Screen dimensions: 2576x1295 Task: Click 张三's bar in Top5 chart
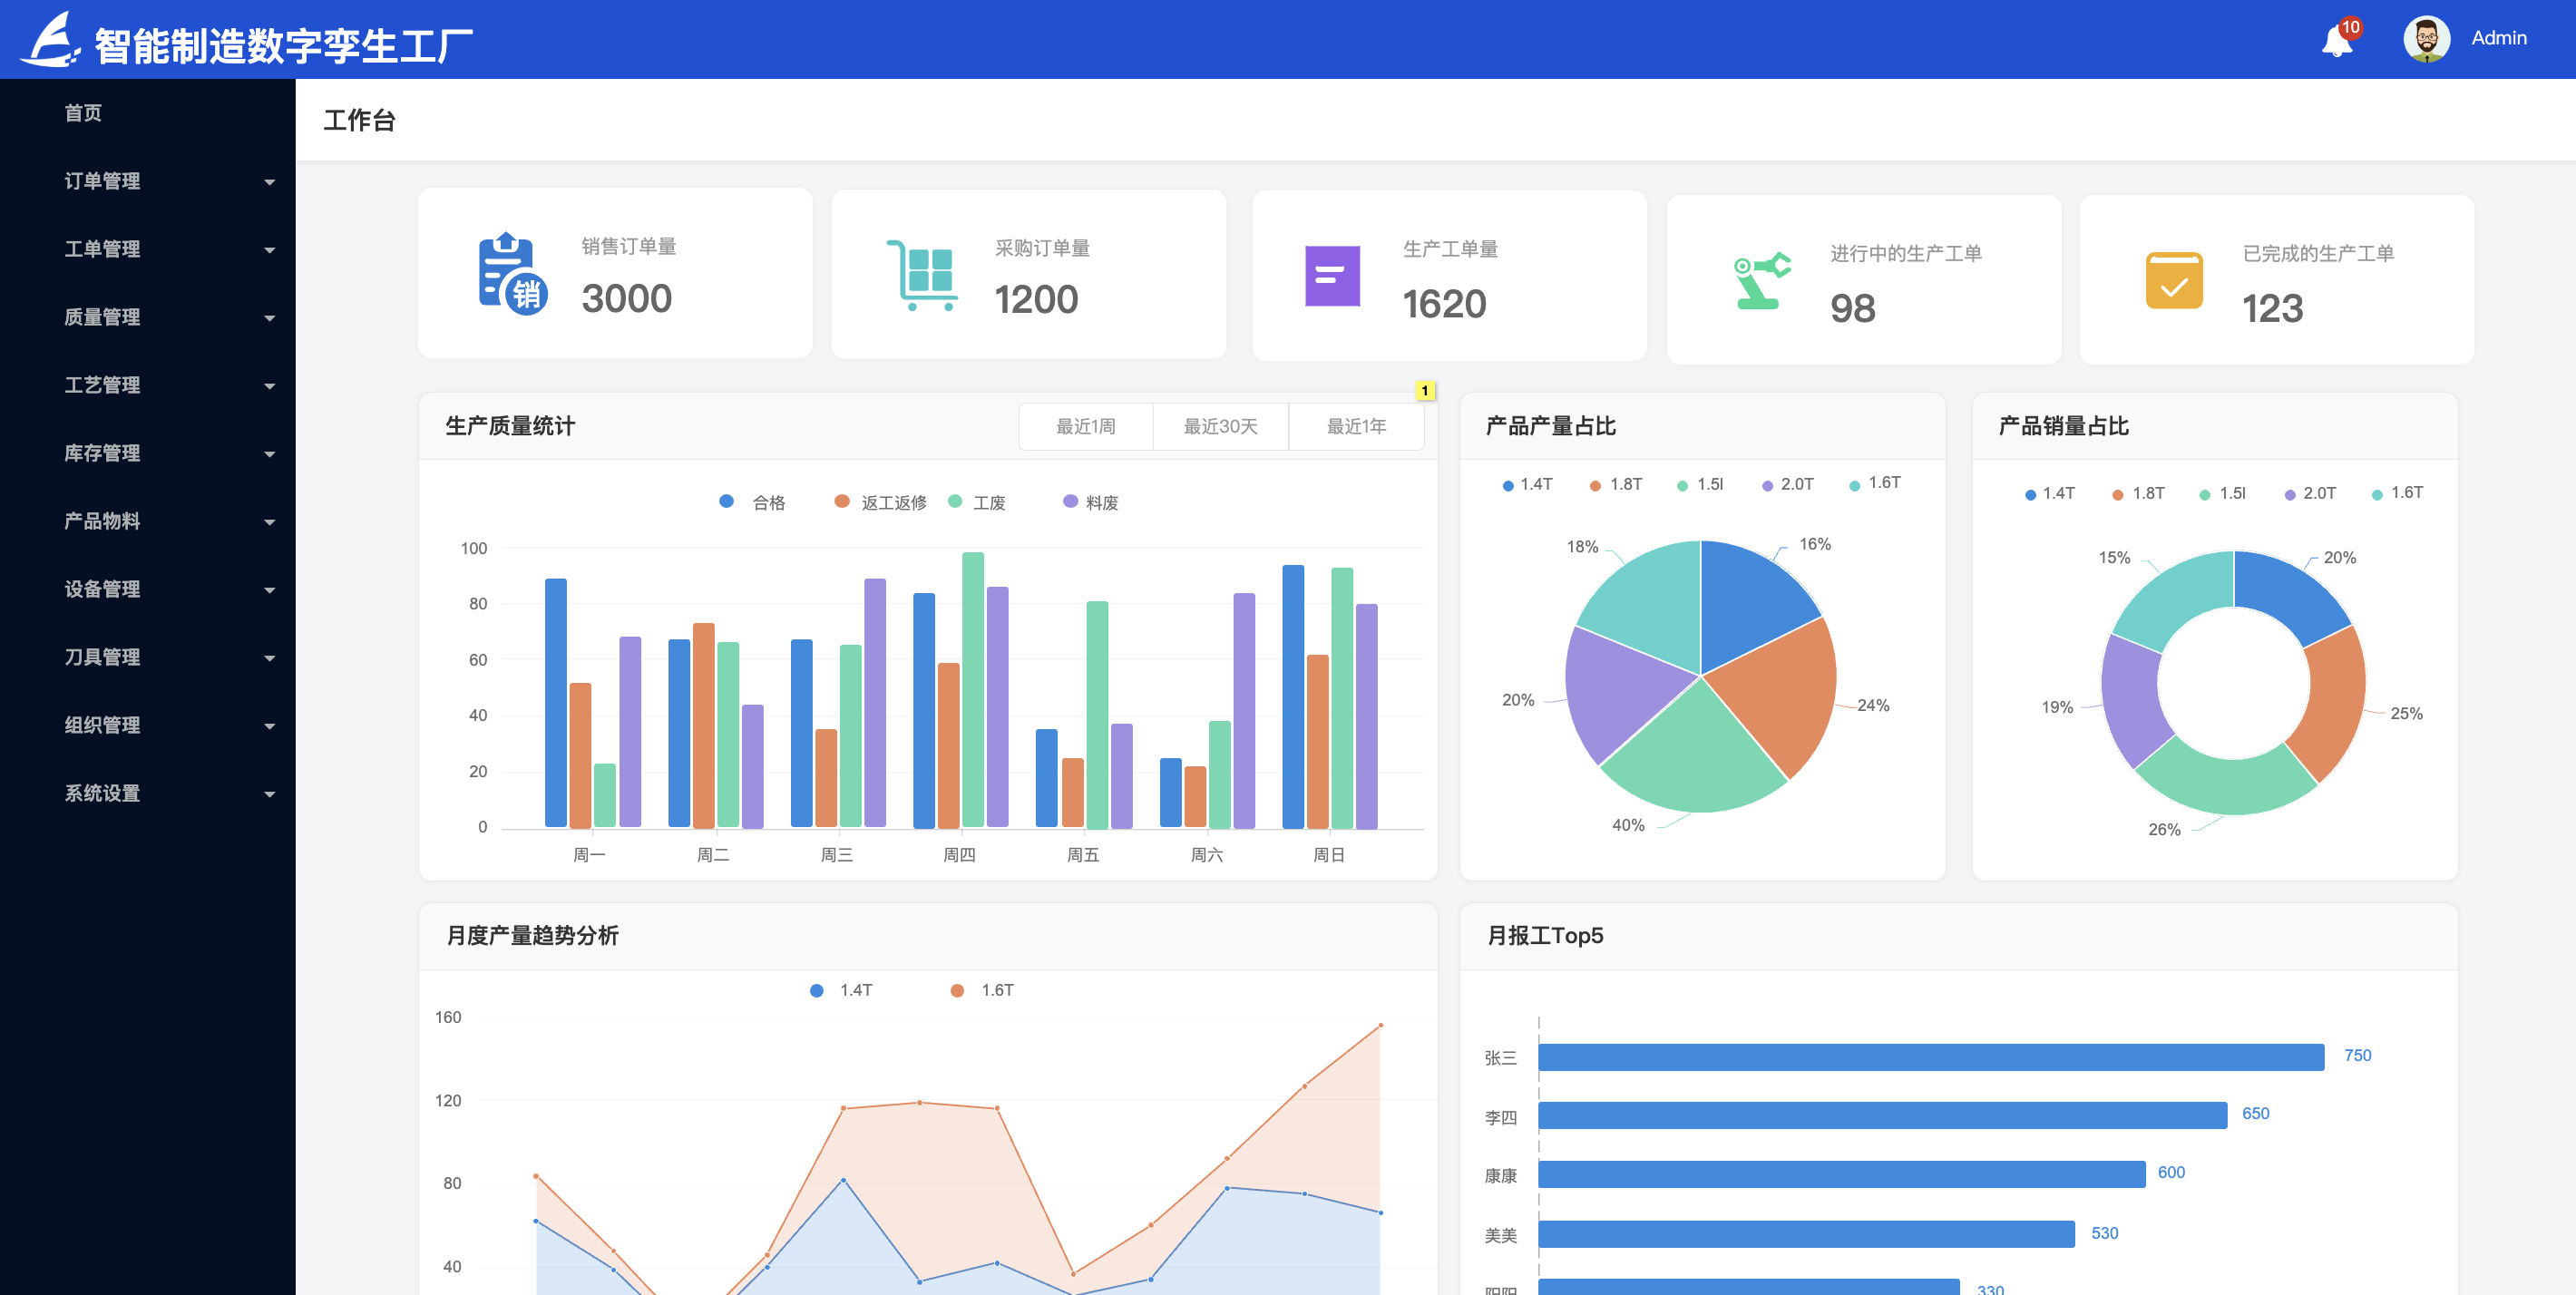[1930, 1057]
